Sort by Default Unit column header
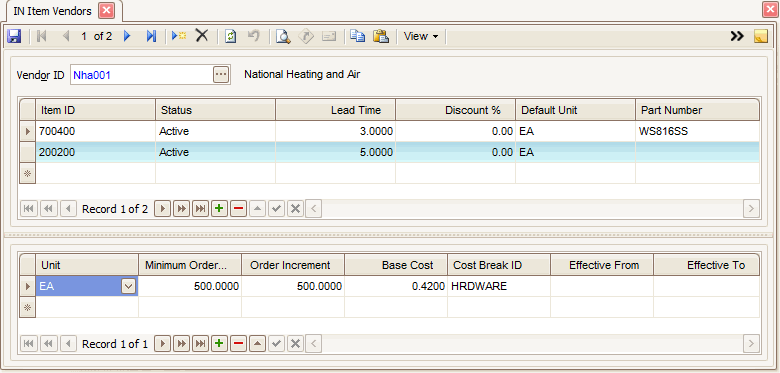This screenshot has height=373, width=780. click(x=575, y=110)
